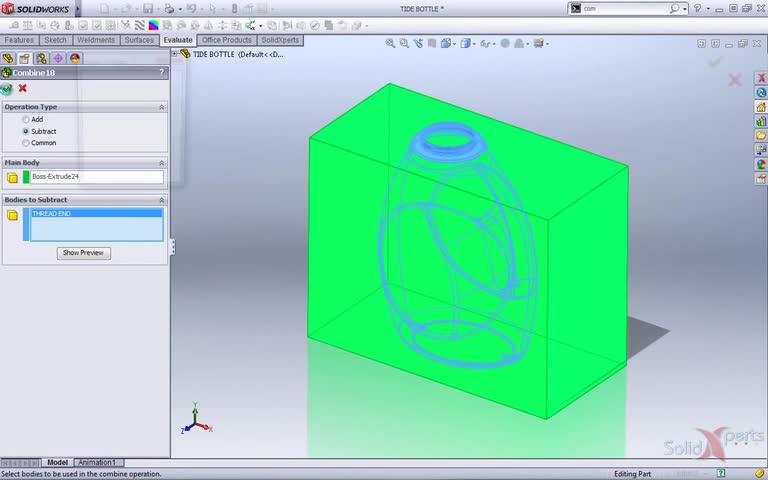Open the DimXpertManager crosshair tab icon
The height and width of the screenshot is (480, 768).
click(58, 58)
